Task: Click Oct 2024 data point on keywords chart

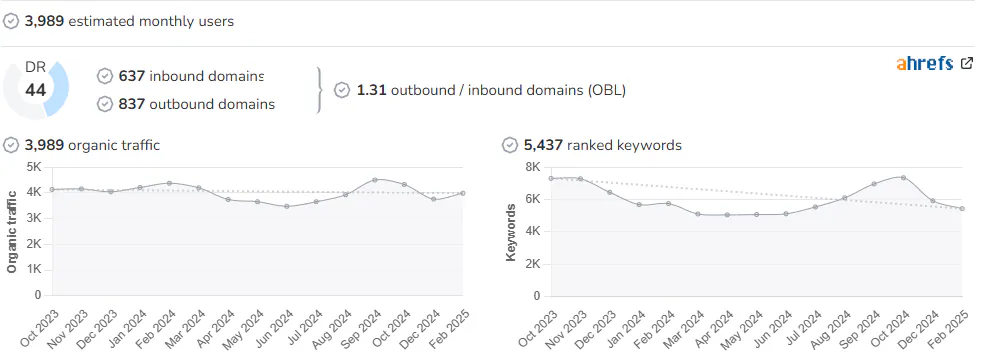Action: click(903, 178)
